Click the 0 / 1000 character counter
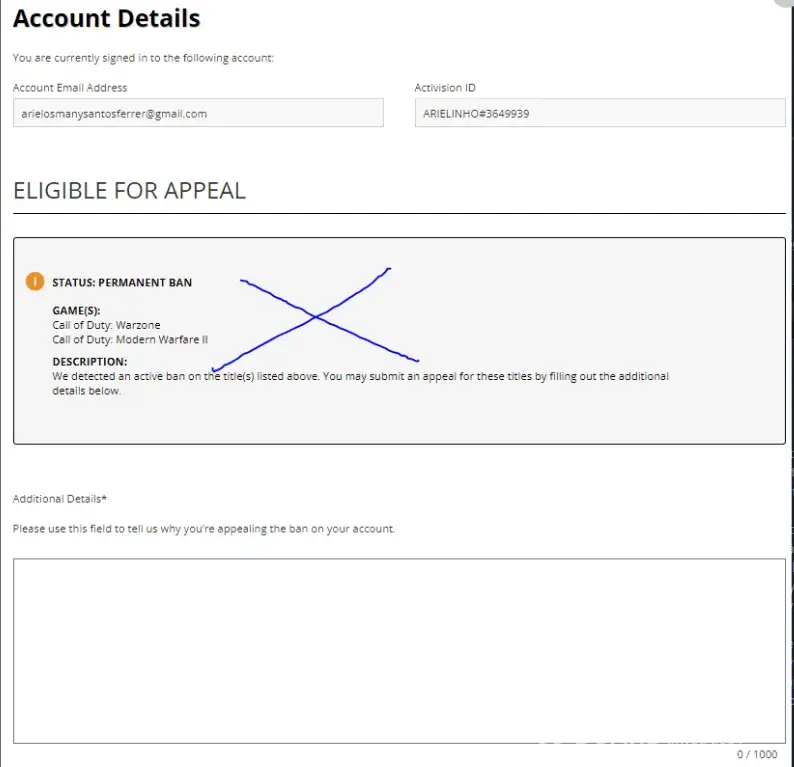The image size is (794, 767). pyautogui.click(x=754, y=754)
